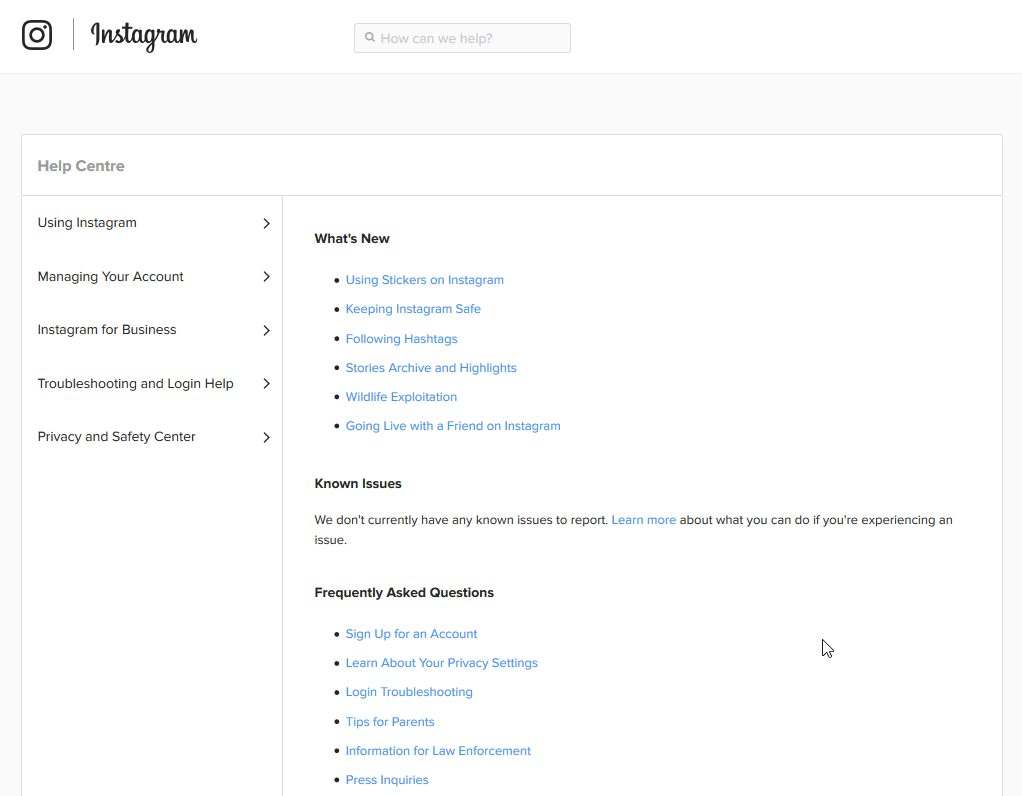Open the Help Centre heading link
Viewport: 1022px width, 796px height.
point(81,166)
